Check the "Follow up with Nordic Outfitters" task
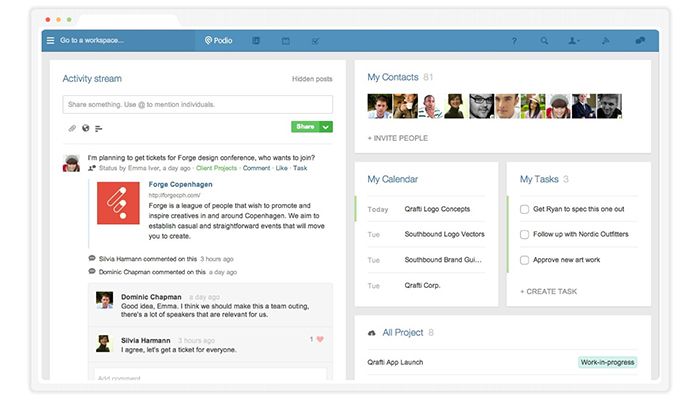 [x=524, y=235]
